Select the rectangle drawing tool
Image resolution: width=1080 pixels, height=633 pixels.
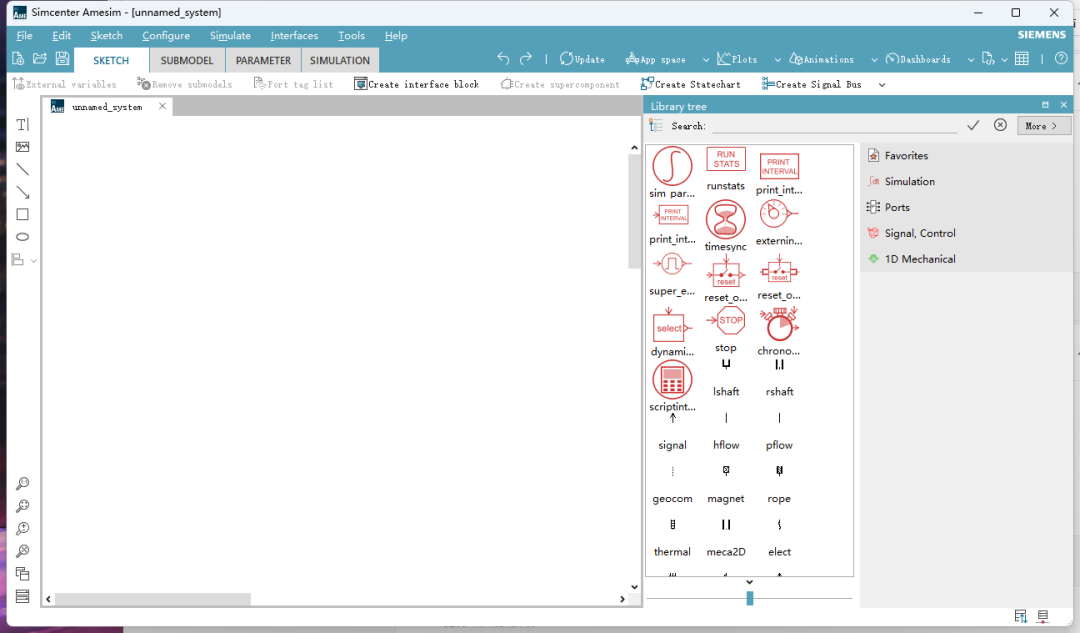[x=23, y=214]
